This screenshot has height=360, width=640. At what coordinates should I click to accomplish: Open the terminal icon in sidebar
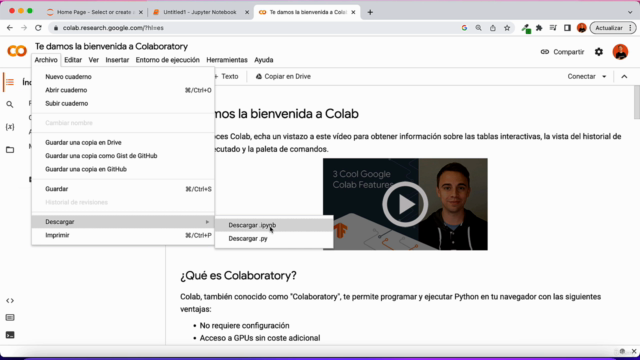point(10,335)
